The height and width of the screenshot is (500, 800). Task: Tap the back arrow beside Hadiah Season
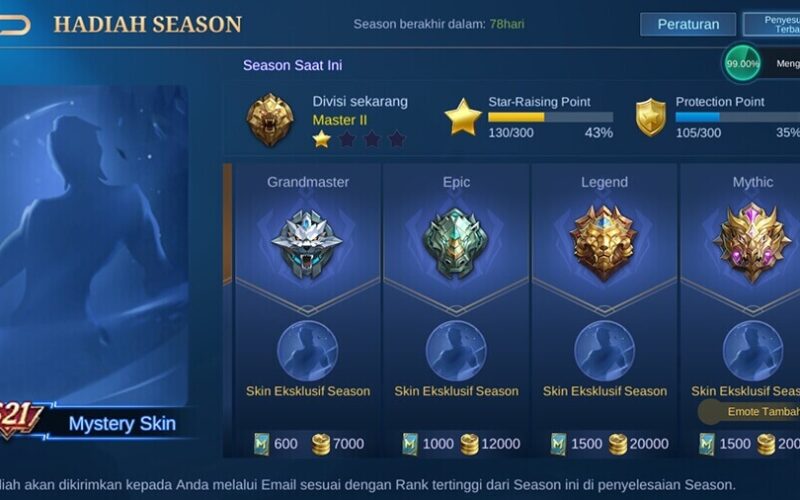(x=14, y=24)
